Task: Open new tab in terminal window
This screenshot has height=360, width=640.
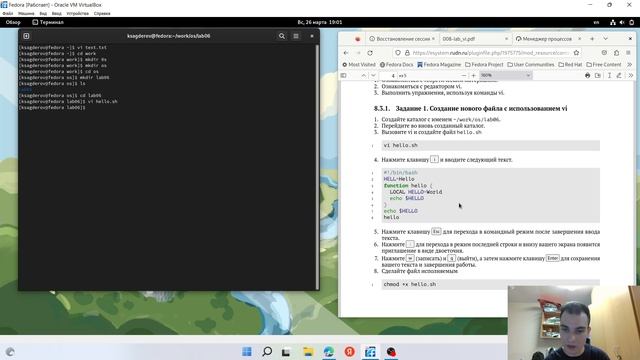Action: [26, 36]
